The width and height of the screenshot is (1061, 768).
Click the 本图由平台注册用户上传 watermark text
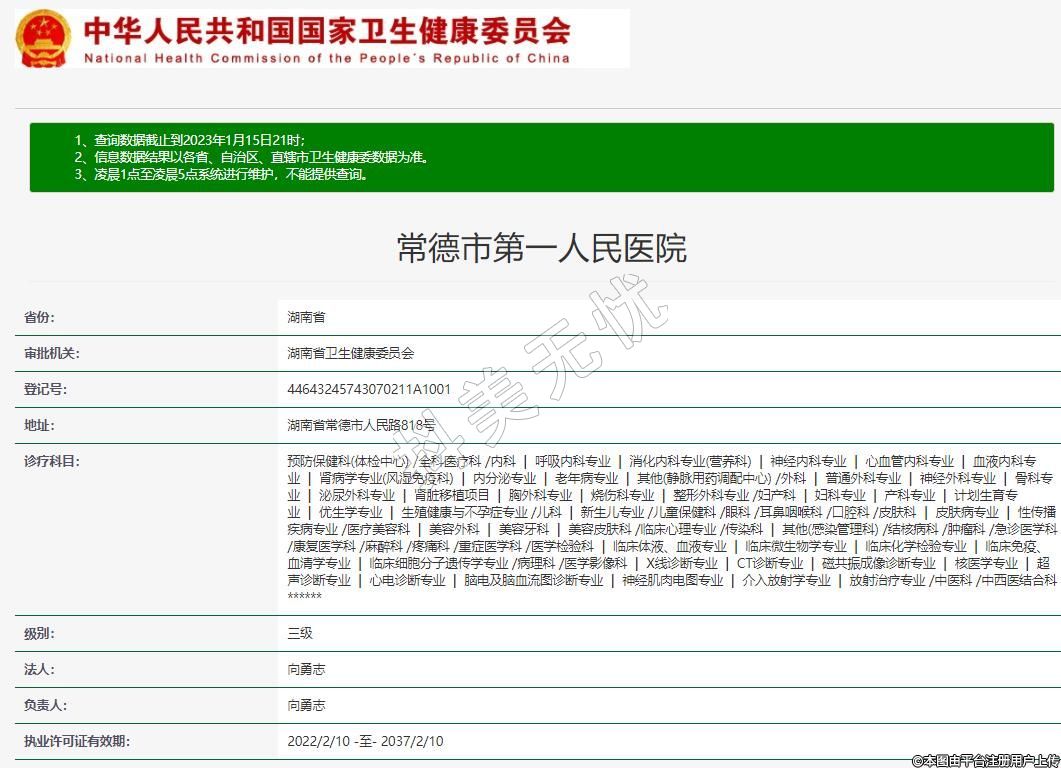point(985,760)
